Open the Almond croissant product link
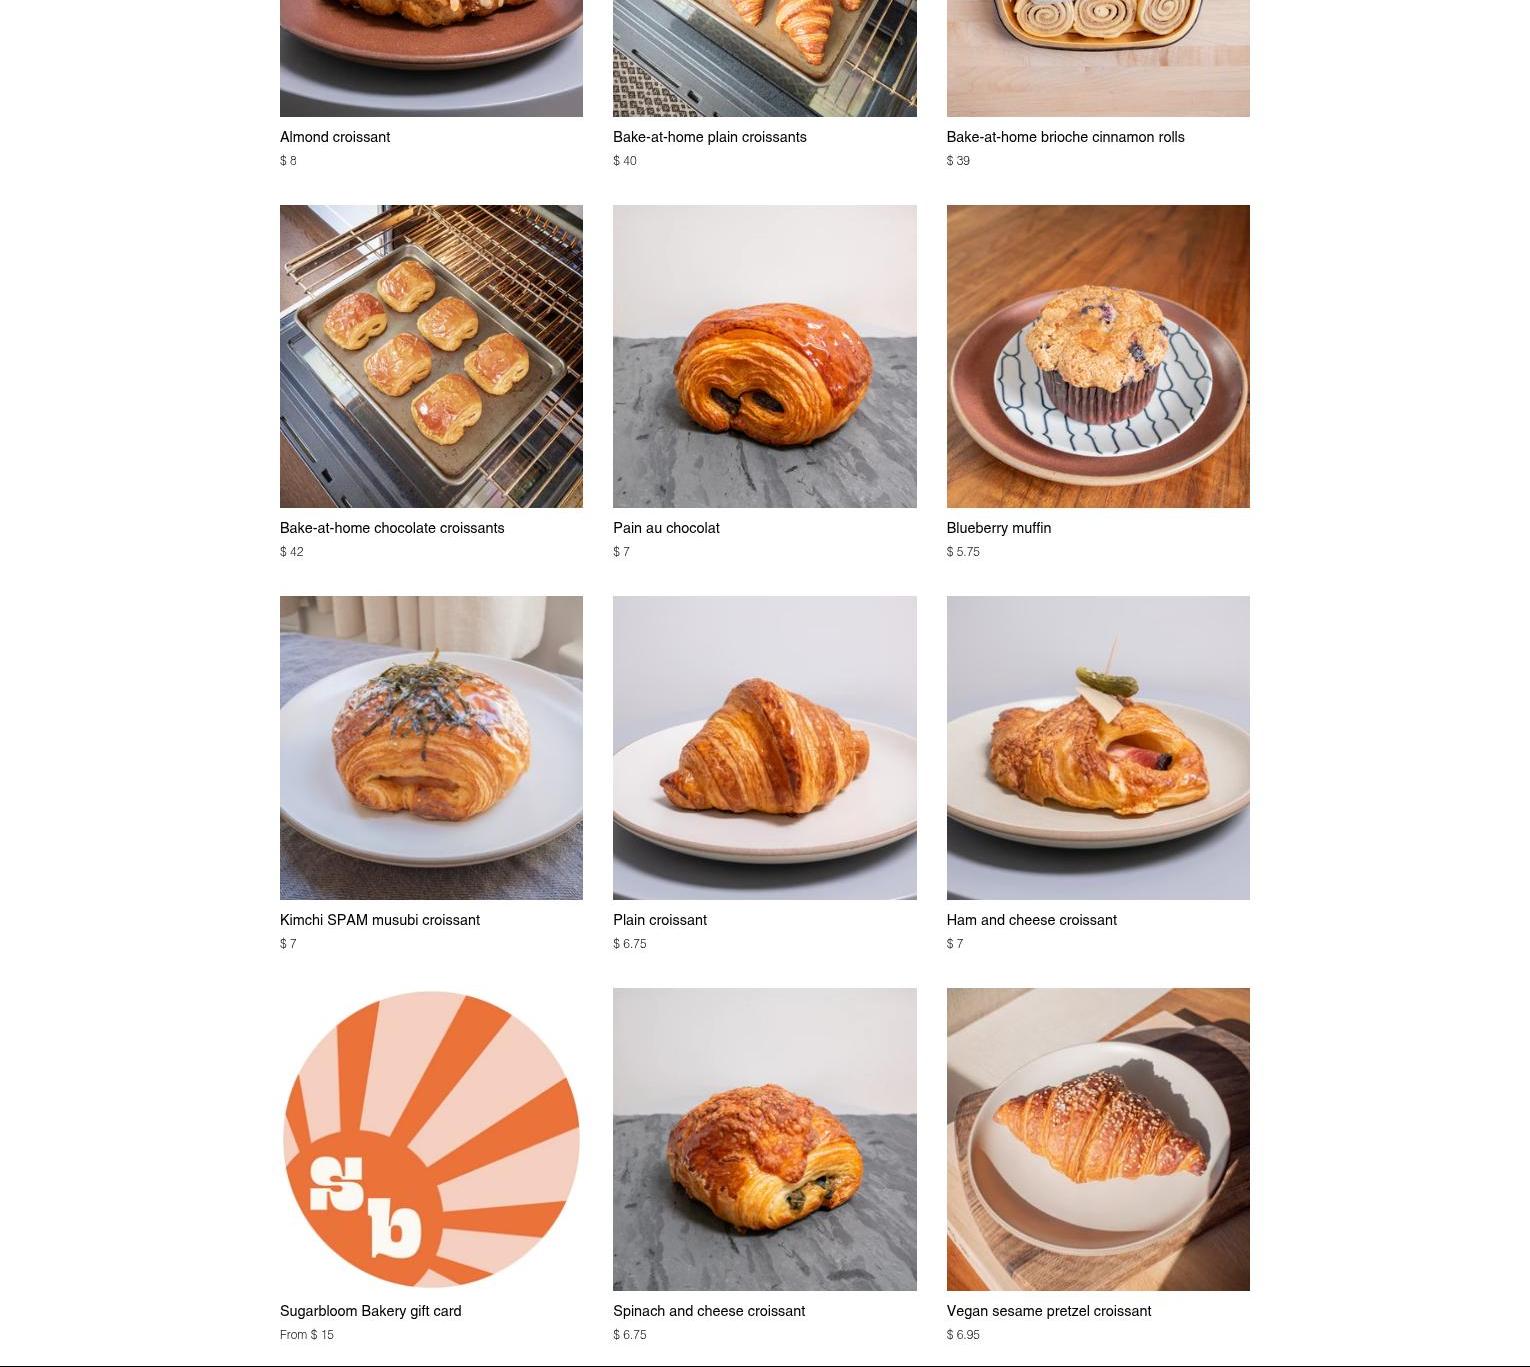 [335, 137]
